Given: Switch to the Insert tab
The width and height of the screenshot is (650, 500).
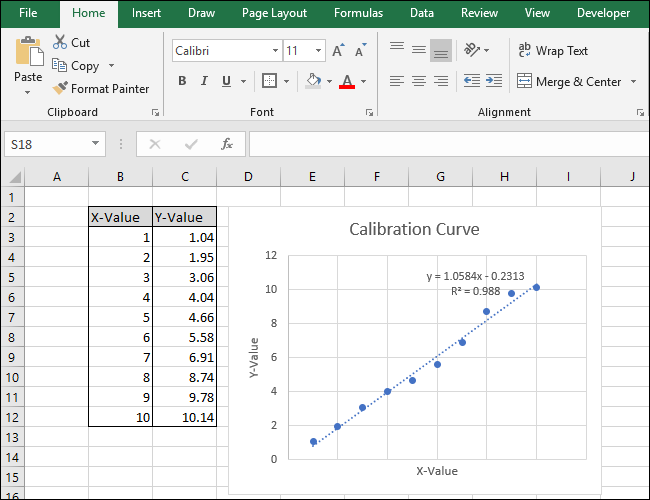Looking at the screenshot, I should point(146,13).
